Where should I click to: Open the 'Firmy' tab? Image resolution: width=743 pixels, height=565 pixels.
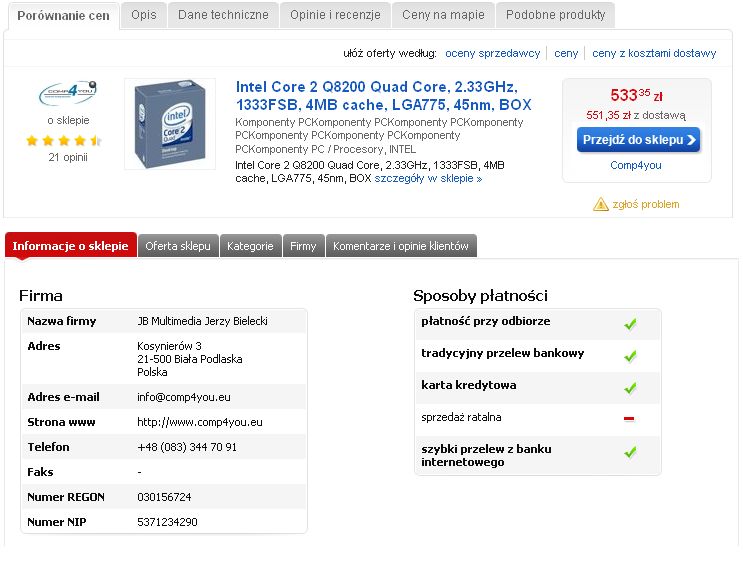(x=303, y=246)
